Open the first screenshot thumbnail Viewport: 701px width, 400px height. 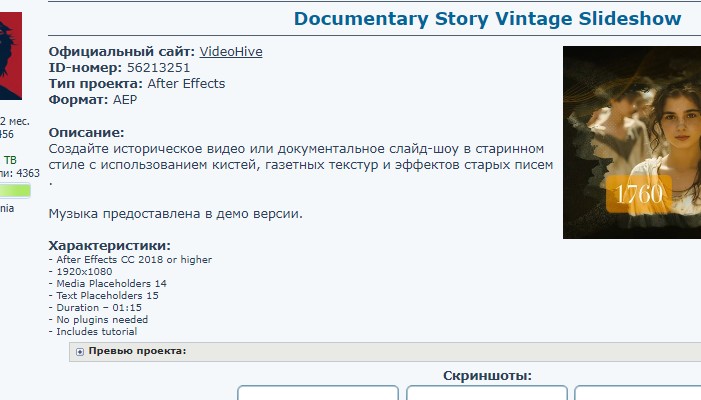[x=317, y=393]
